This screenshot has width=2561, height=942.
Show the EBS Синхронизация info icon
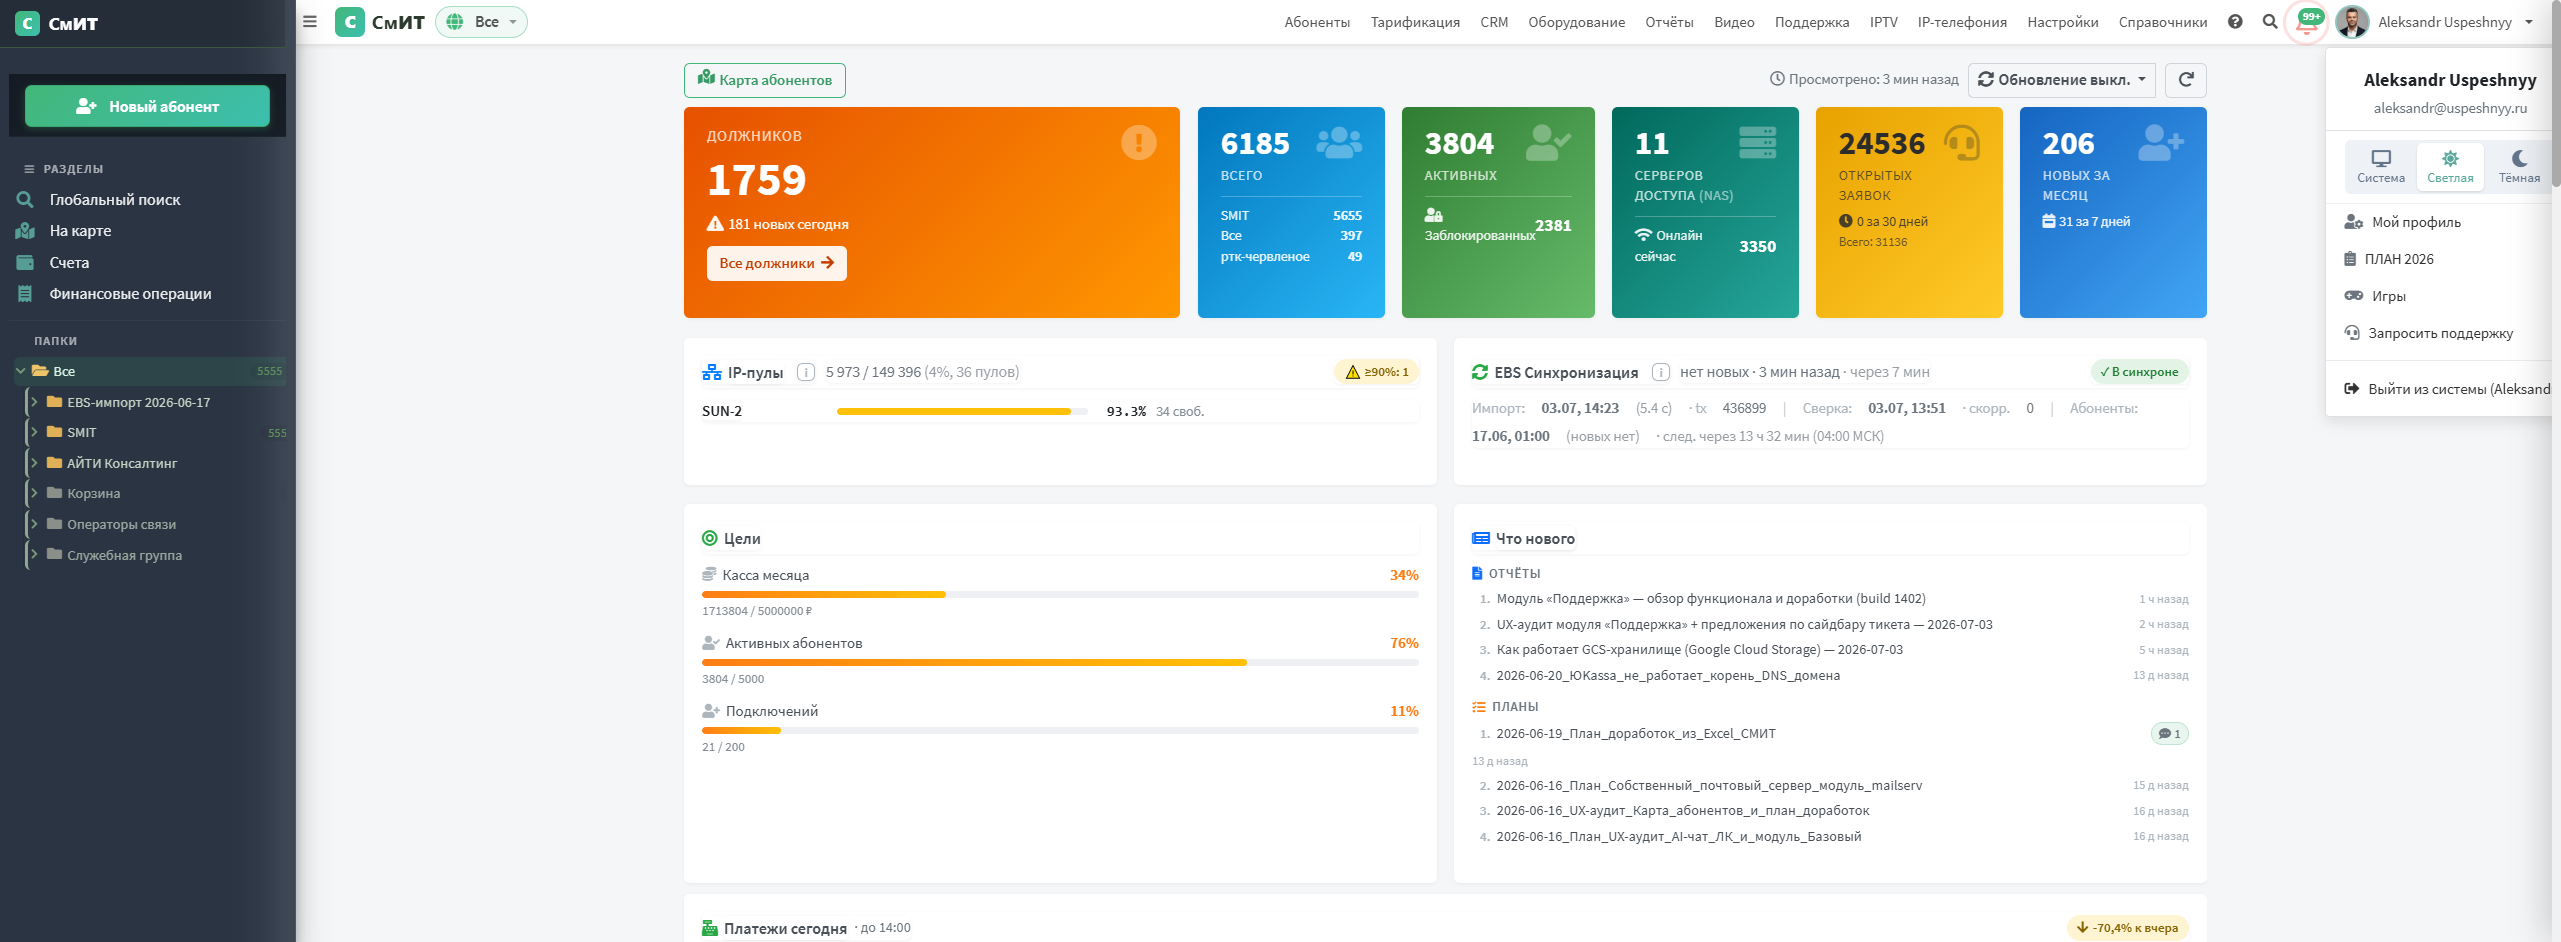1661,372
